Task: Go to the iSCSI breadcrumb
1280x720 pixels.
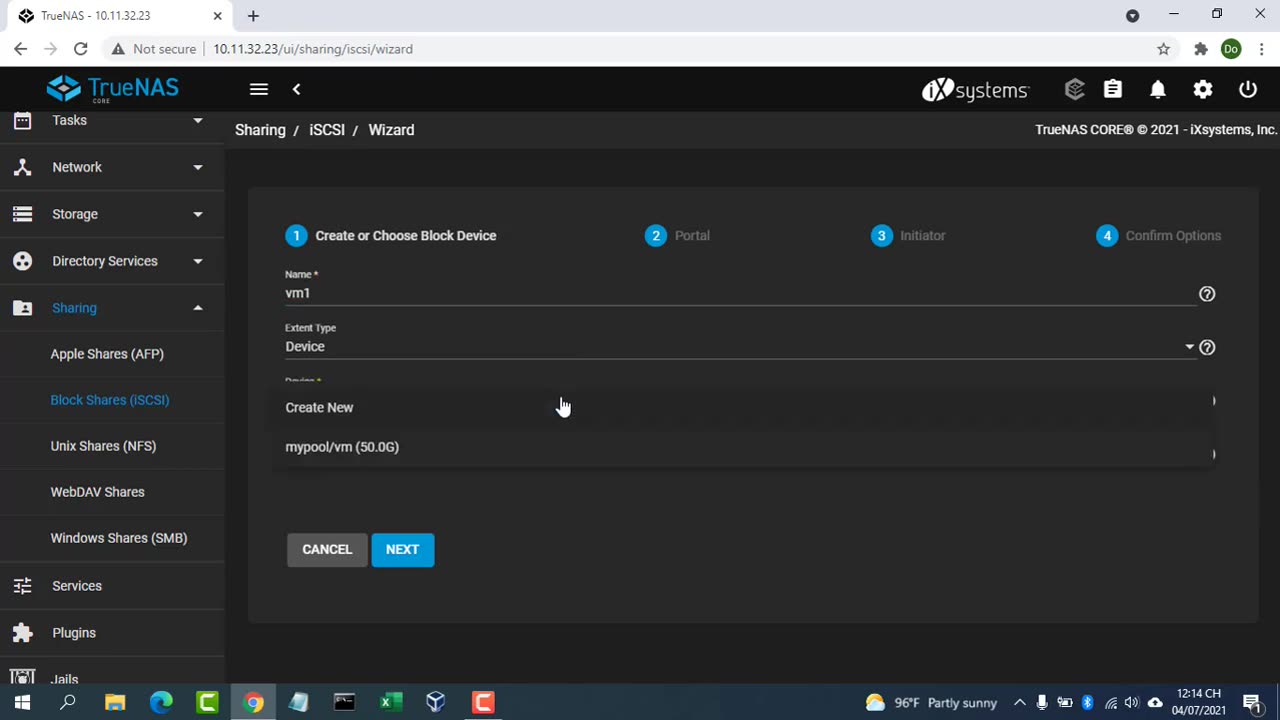Action: point(327,130)
